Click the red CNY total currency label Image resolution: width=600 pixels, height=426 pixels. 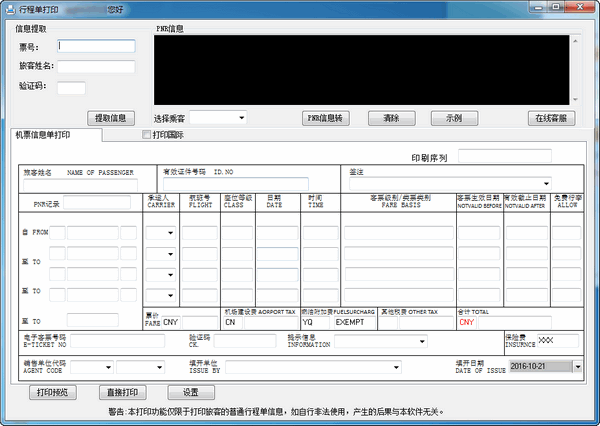(467, 322)
